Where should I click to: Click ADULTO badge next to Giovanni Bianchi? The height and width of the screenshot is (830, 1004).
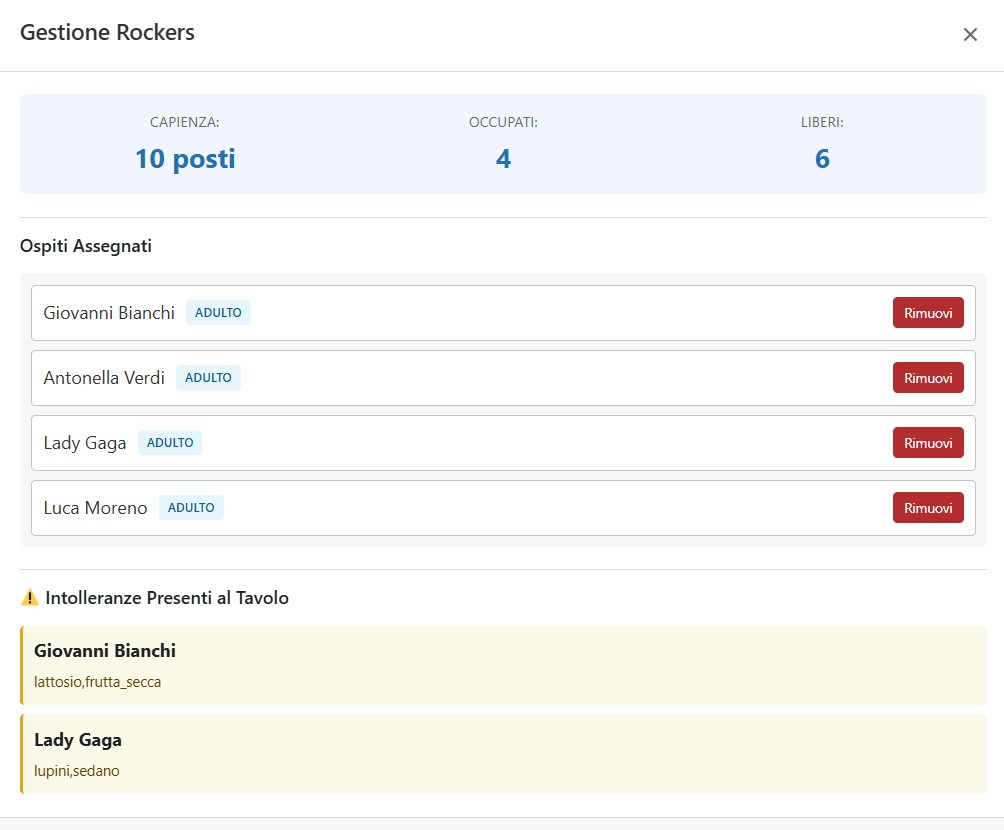click(x=218, y=313)
